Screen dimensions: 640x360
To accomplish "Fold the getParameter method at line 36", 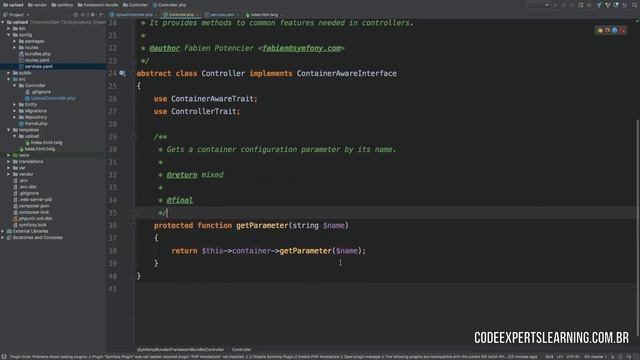I will click(133, 225).
